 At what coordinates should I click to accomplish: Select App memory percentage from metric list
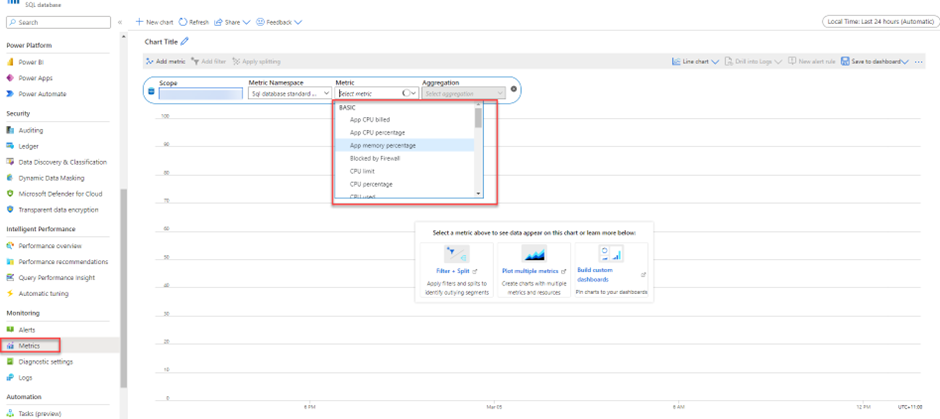[383, 145]
